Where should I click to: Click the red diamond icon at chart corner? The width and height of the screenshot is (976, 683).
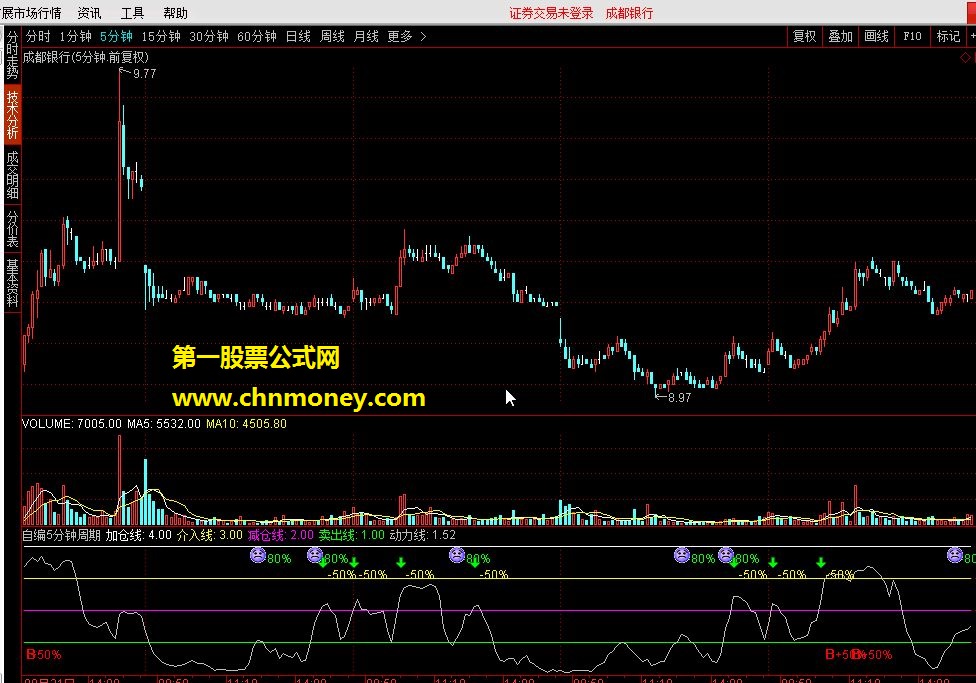coord(965,57)
